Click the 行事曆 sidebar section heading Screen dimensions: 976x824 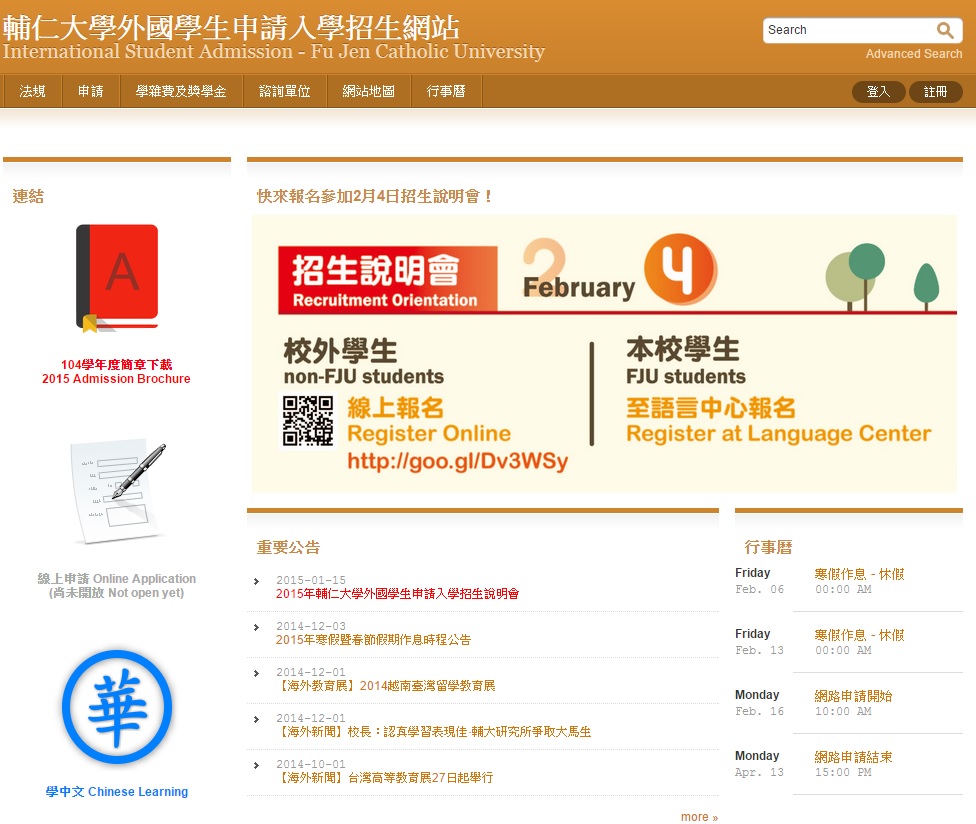coord(768,548)
